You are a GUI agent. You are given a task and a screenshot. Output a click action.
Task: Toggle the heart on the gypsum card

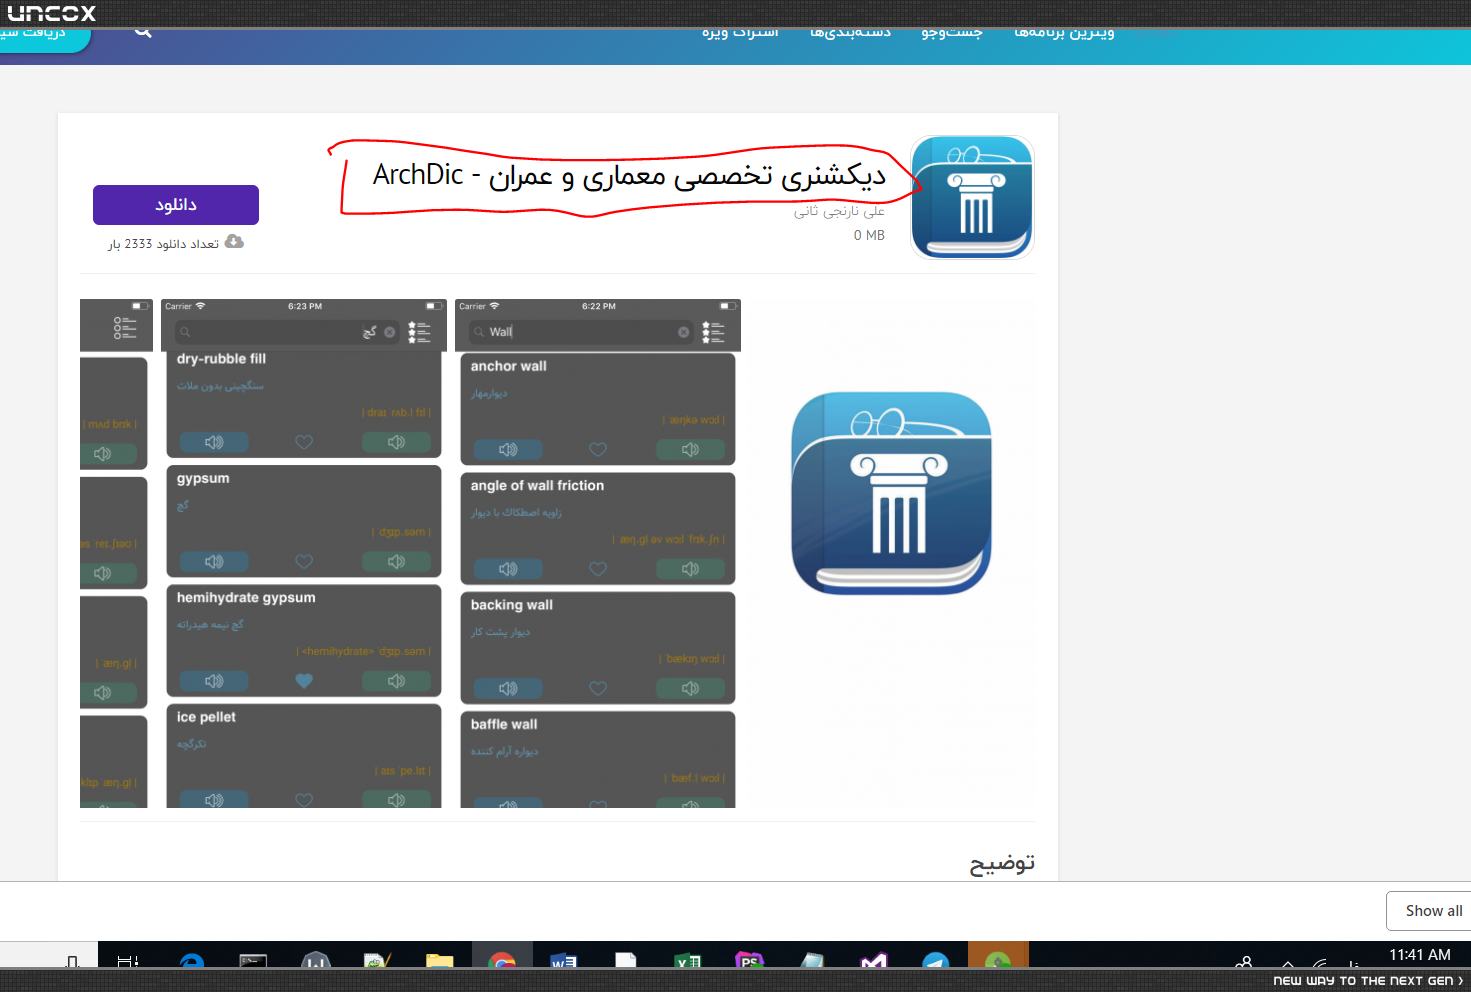tap(304, 562)
